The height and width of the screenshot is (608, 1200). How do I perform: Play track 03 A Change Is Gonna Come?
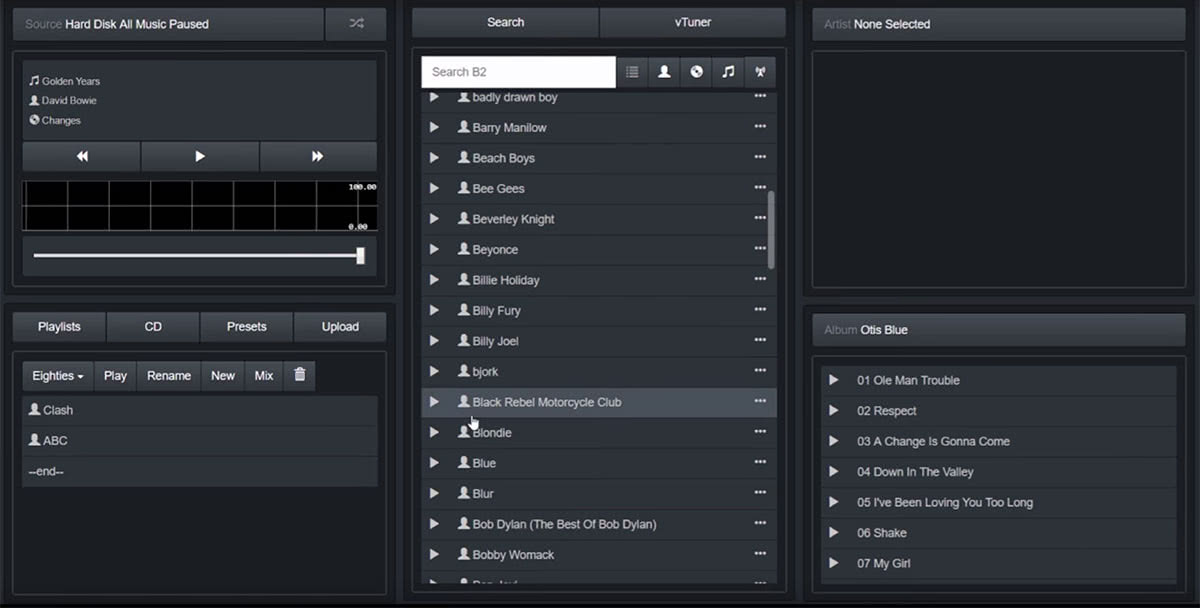click(x=833, y=441)
